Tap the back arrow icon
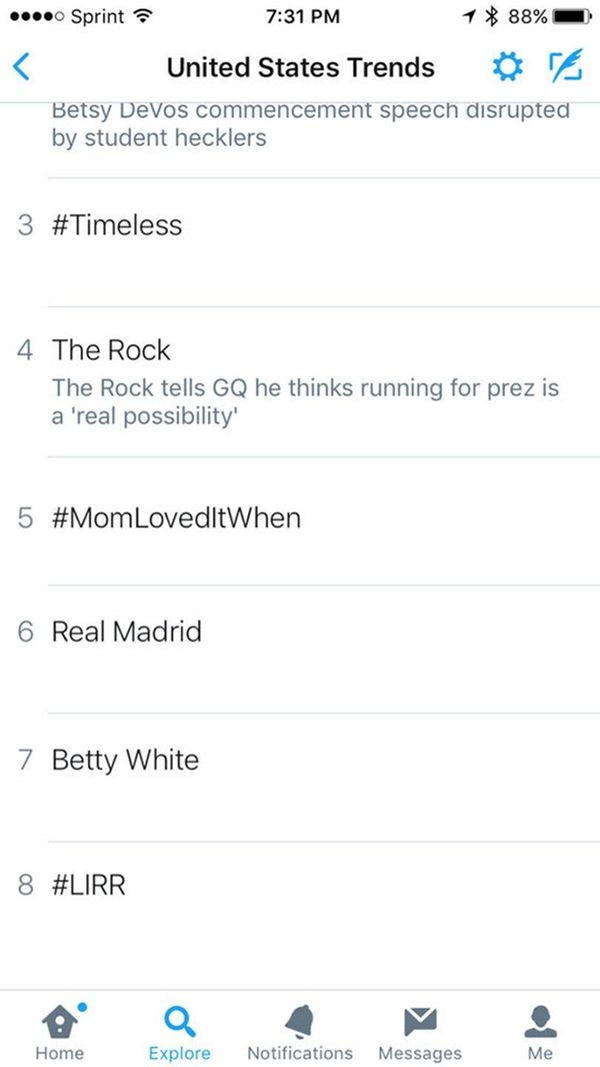The height and width of the screenshot is (1067, 600). tap(22, 67)
